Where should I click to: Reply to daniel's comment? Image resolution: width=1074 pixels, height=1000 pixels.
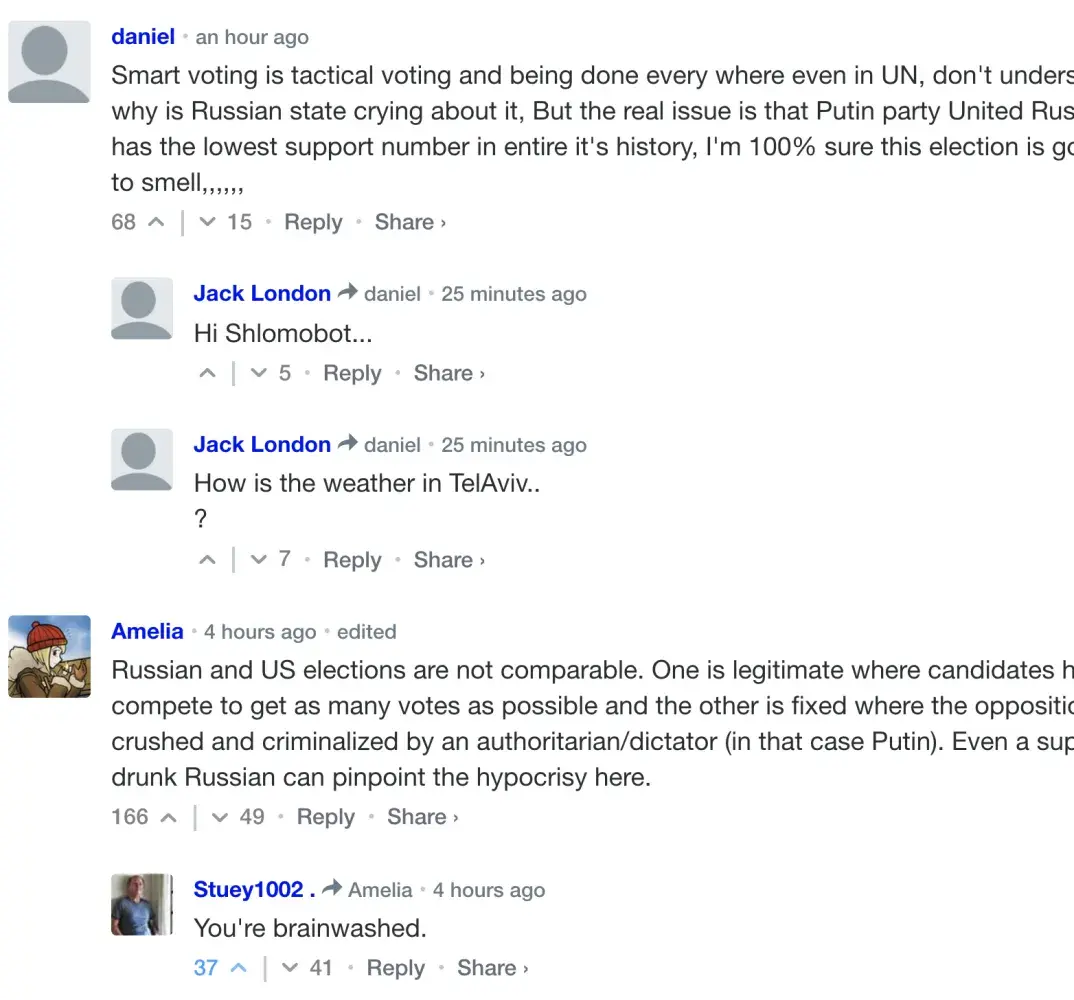[x=313, y=222]
